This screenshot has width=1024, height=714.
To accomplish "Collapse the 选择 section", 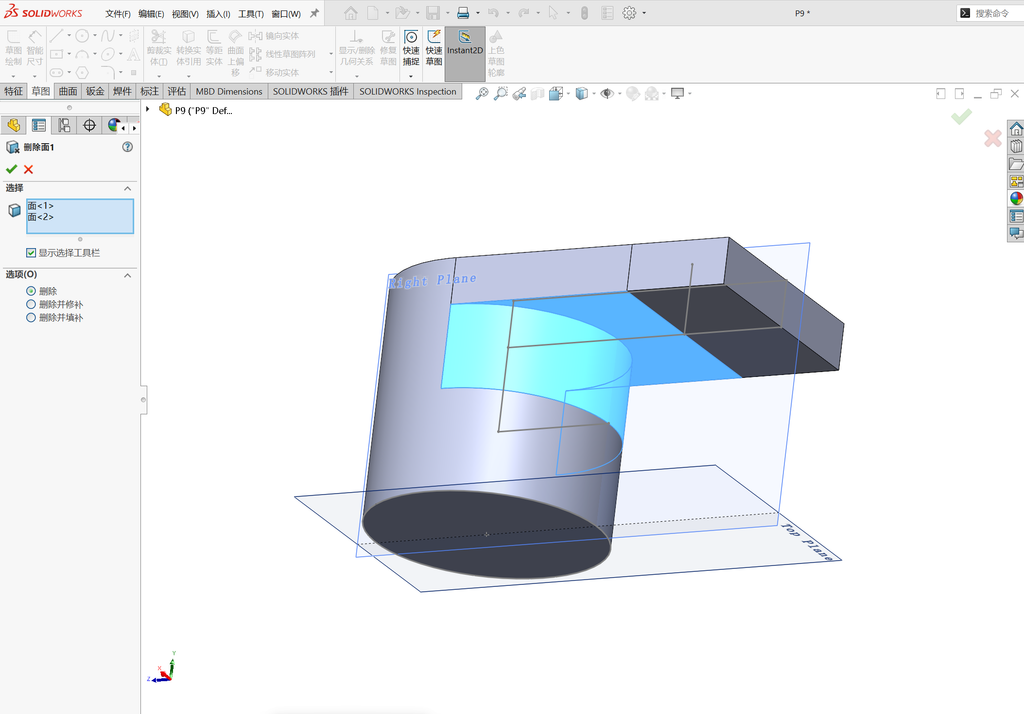I will [127, 188].
